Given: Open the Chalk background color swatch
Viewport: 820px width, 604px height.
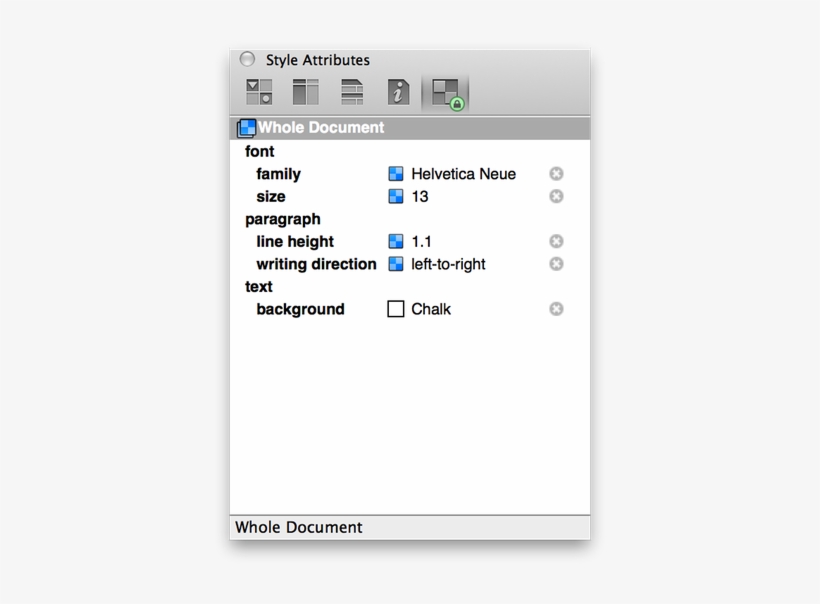Looking at the screenshot, I should click(394, 309).
